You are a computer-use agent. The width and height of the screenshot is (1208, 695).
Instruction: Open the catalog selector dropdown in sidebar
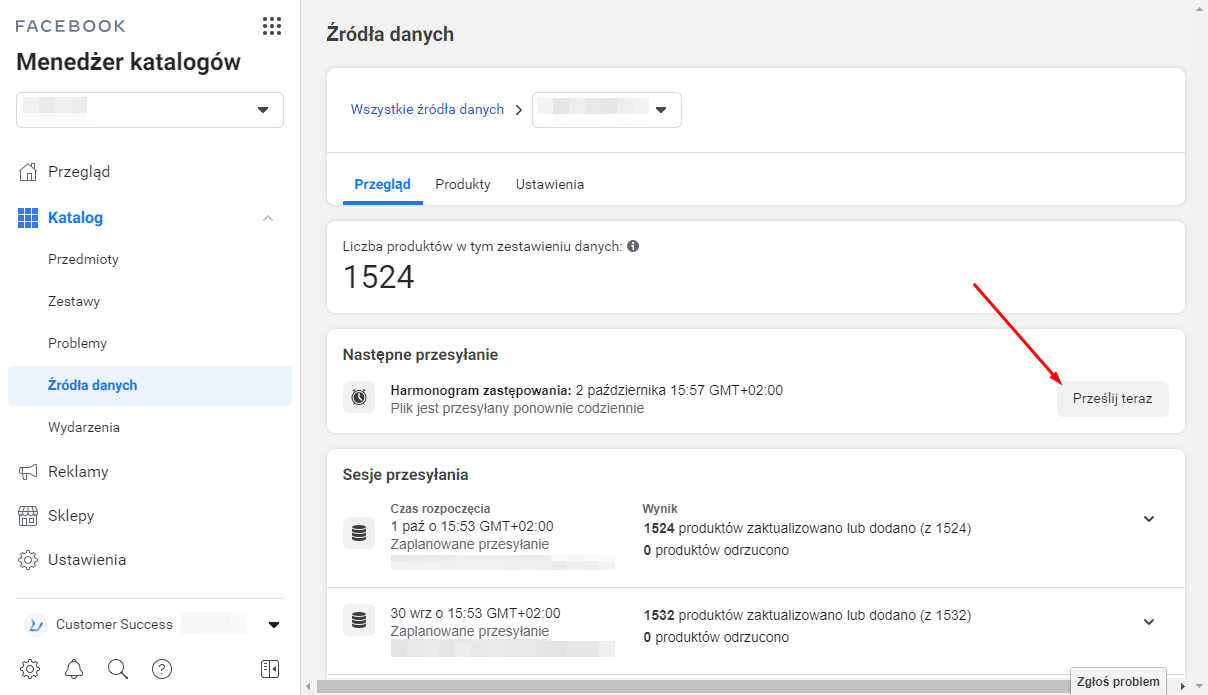(x=150, y=110)
